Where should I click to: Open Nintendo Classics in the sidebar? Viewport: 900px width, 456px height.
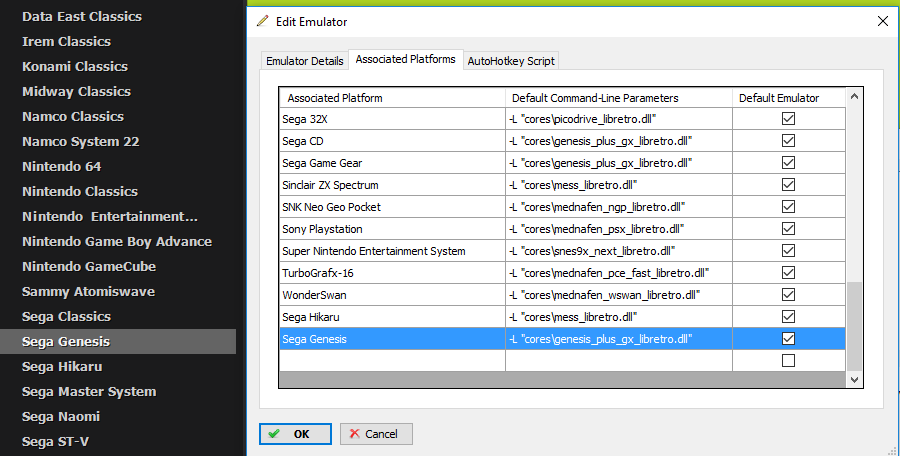[x=80, y=191]
